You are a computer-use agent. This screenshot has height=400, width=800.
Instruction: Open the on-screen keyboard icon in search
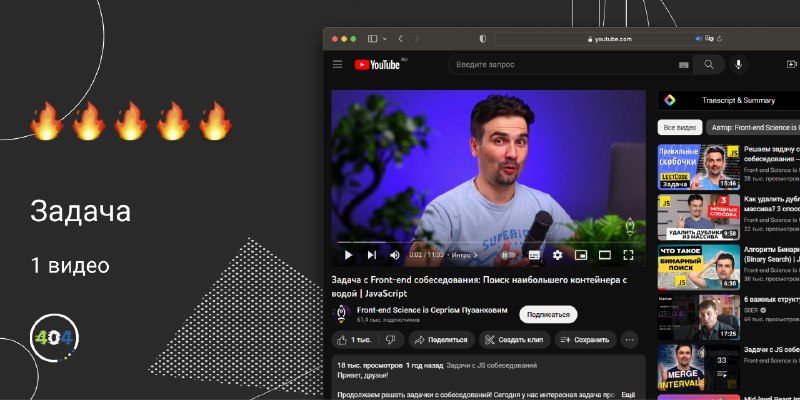(x=684, y=65)
